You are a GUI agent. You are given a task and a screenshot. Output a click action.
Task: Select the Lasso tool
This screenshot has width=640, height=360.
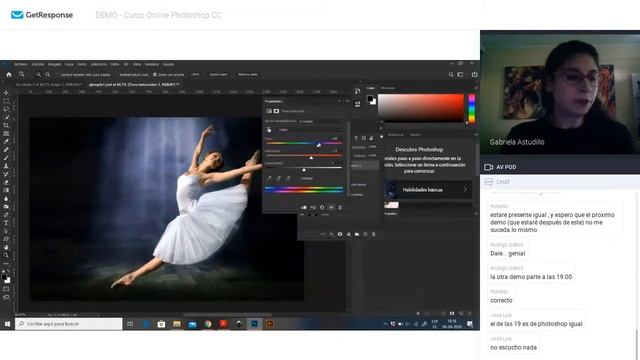[x=6, y=109]
